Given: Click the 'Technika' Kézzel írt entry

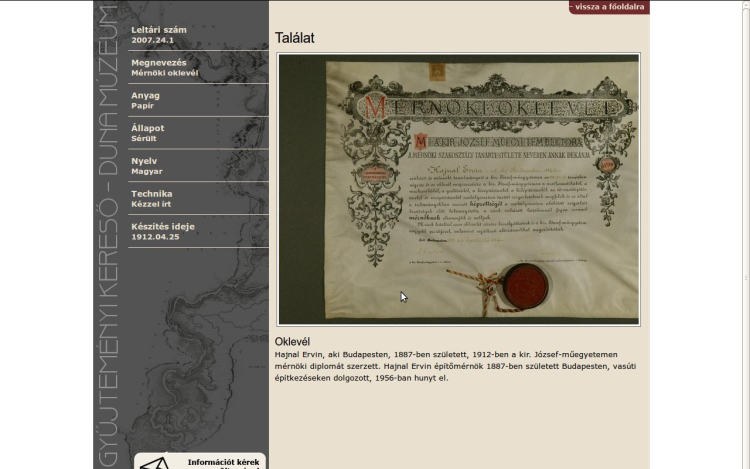Looking at the screenshot, I should tap(151, 198).
